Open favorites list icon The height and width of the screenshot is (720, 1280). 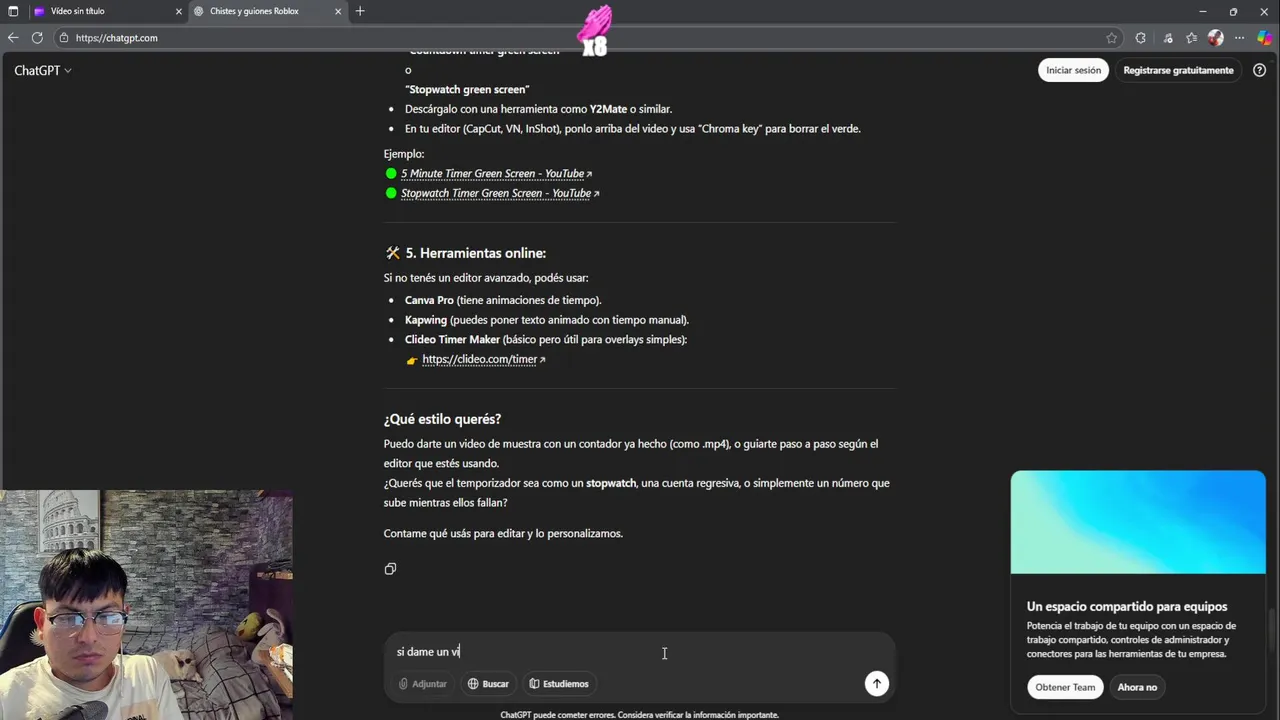[x=1191, y=38]
